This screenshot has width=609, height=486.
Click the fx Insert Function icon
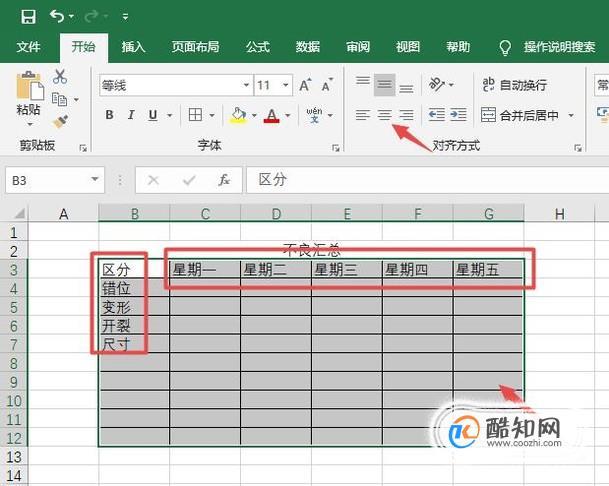[224, 180]
